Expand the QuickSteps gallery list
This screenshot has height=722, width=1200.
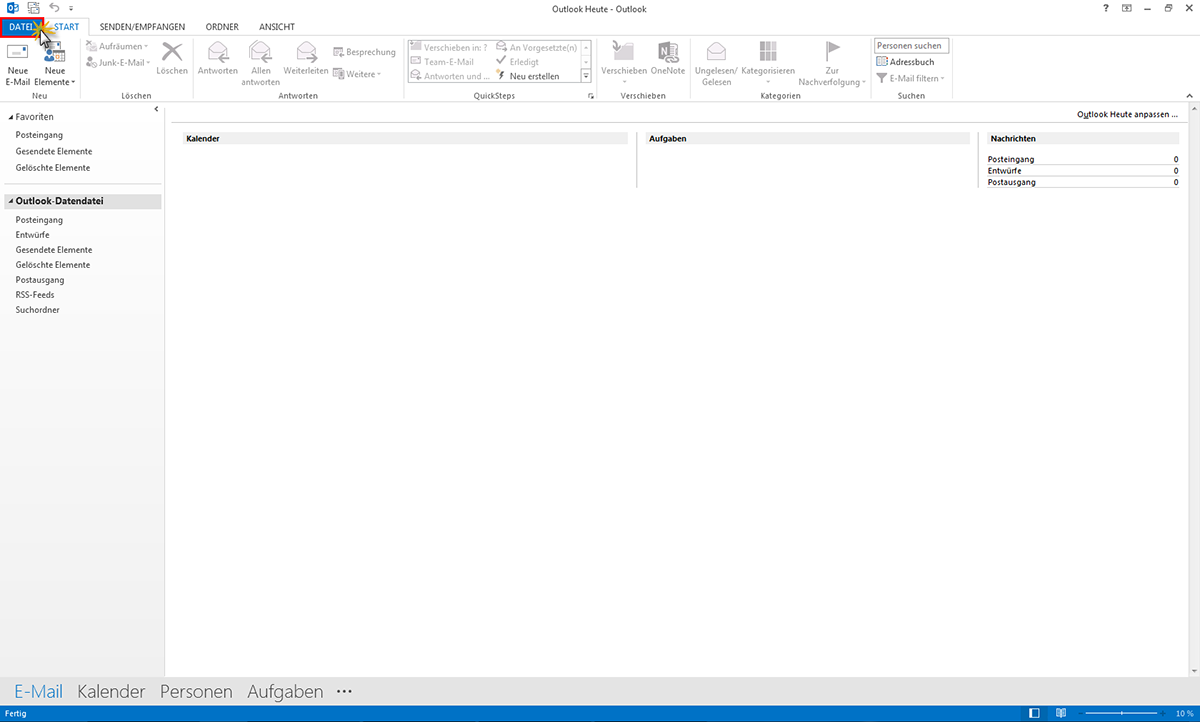pos(587,76)
